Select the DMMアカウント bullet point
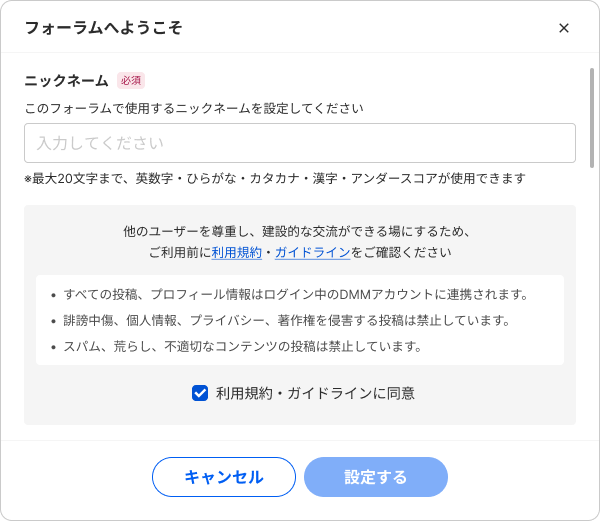Screen dimensions: 600x521 pos(295,294)
